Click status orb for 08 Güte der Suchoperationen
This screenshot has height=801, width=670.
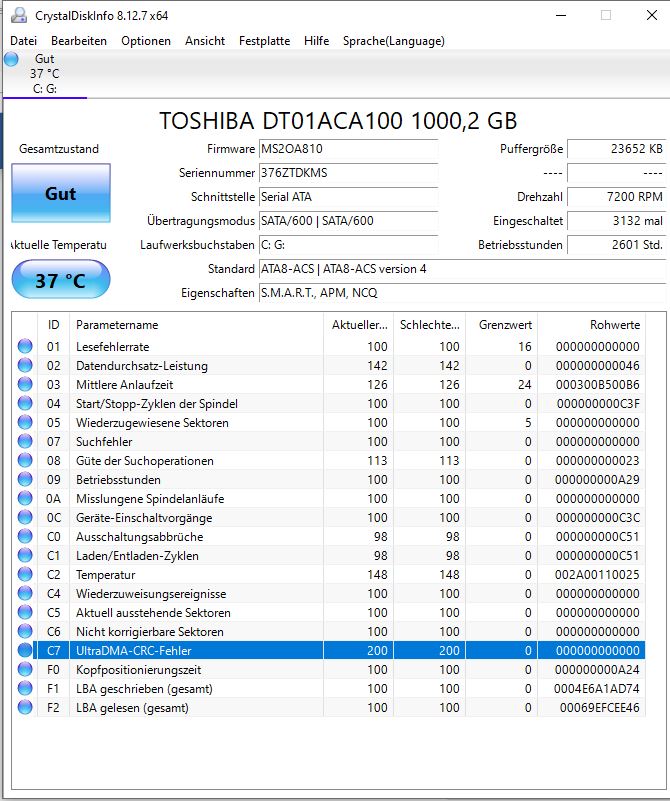point(25,460)
